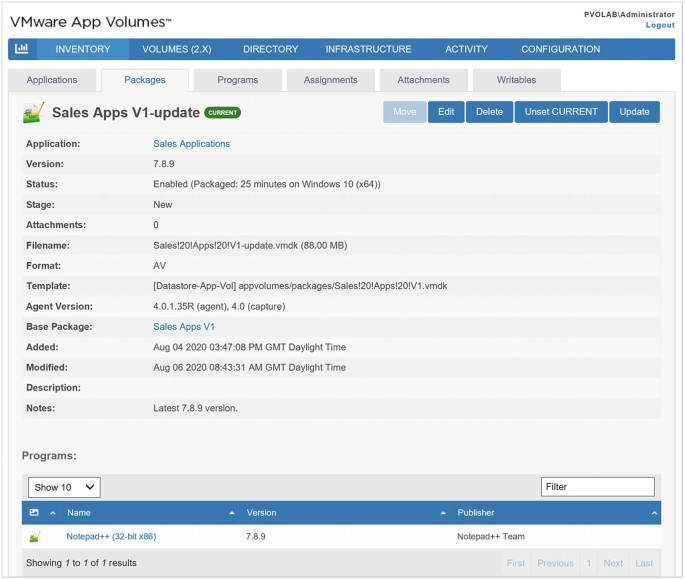685x580 pixels.
Task: Open the dashboard chart icon
Action: [x=22, y=49]
